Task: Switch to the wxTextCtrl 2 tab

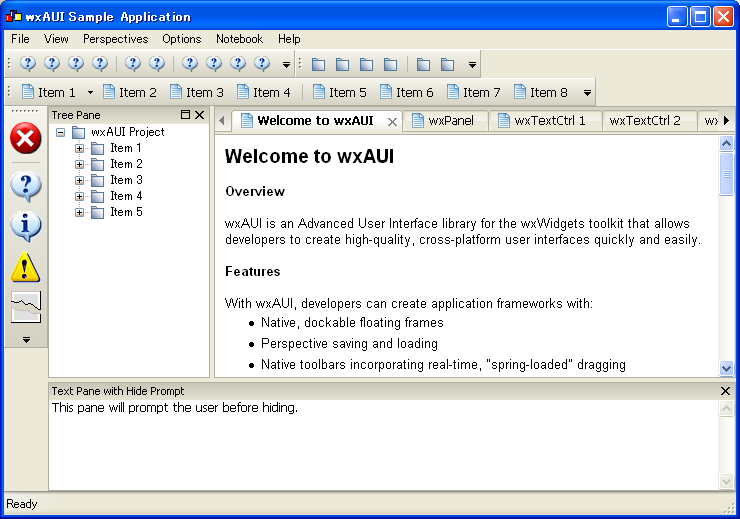Action: tap(649, 121)
